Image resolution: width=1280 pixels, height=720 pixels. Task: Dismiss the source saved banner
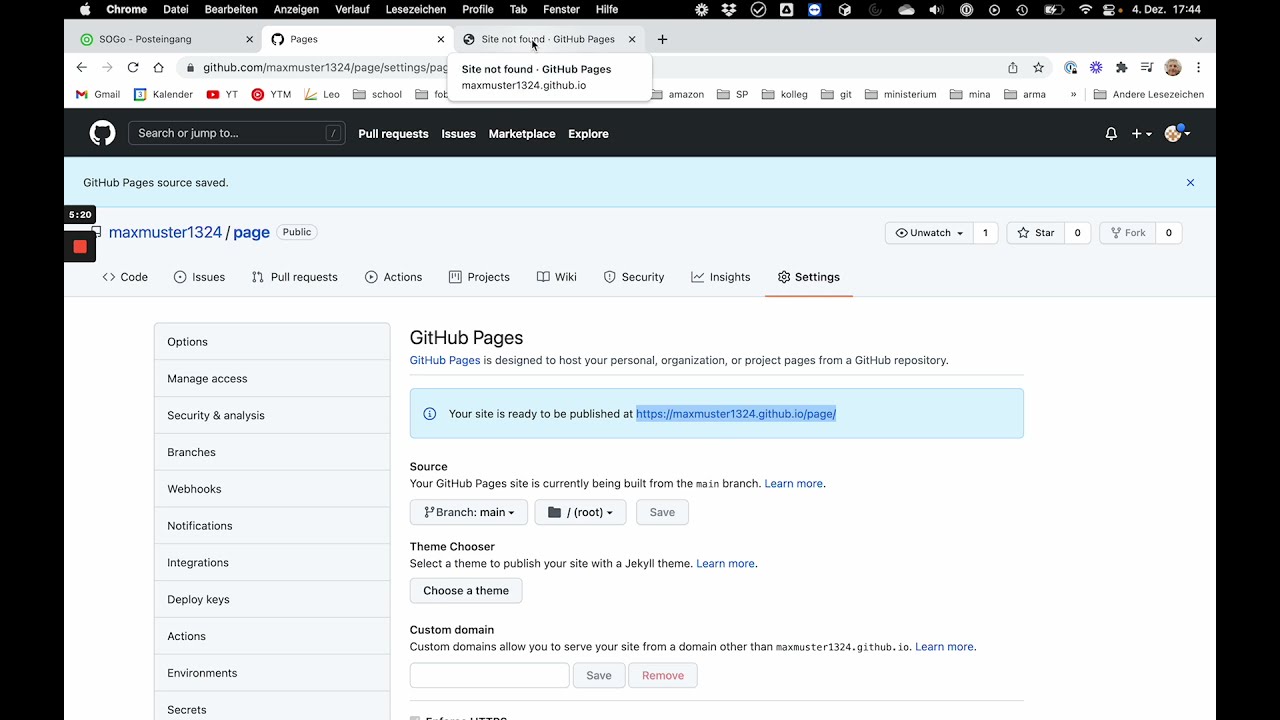point(1190,182)
